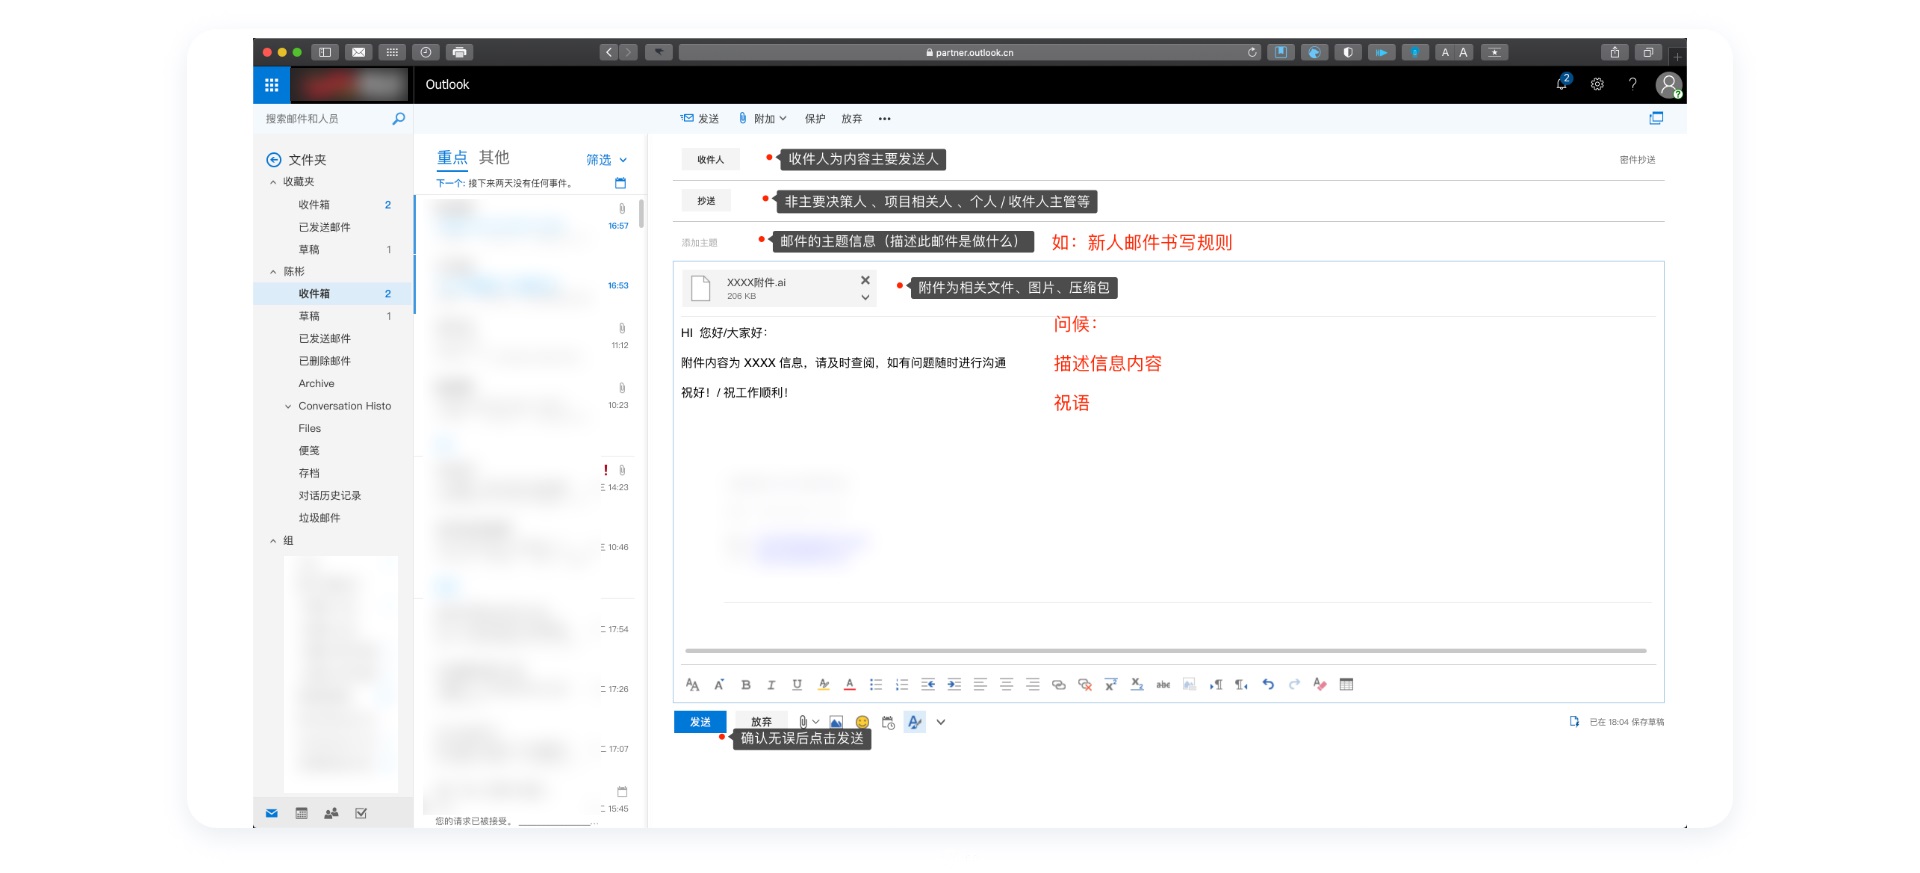The image size is (1920, 873).
Task: Switch to the calendar view
Action: [301, 814]
